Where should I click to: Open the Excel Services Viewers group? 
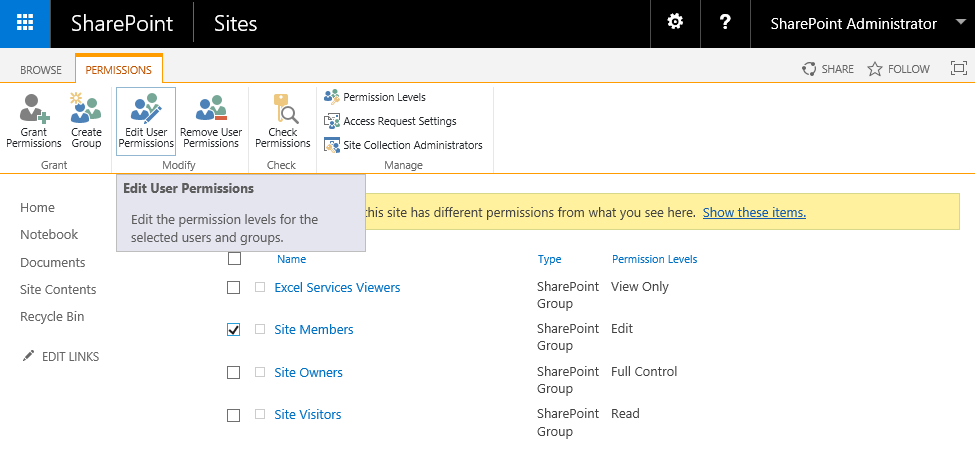[337, 287]
